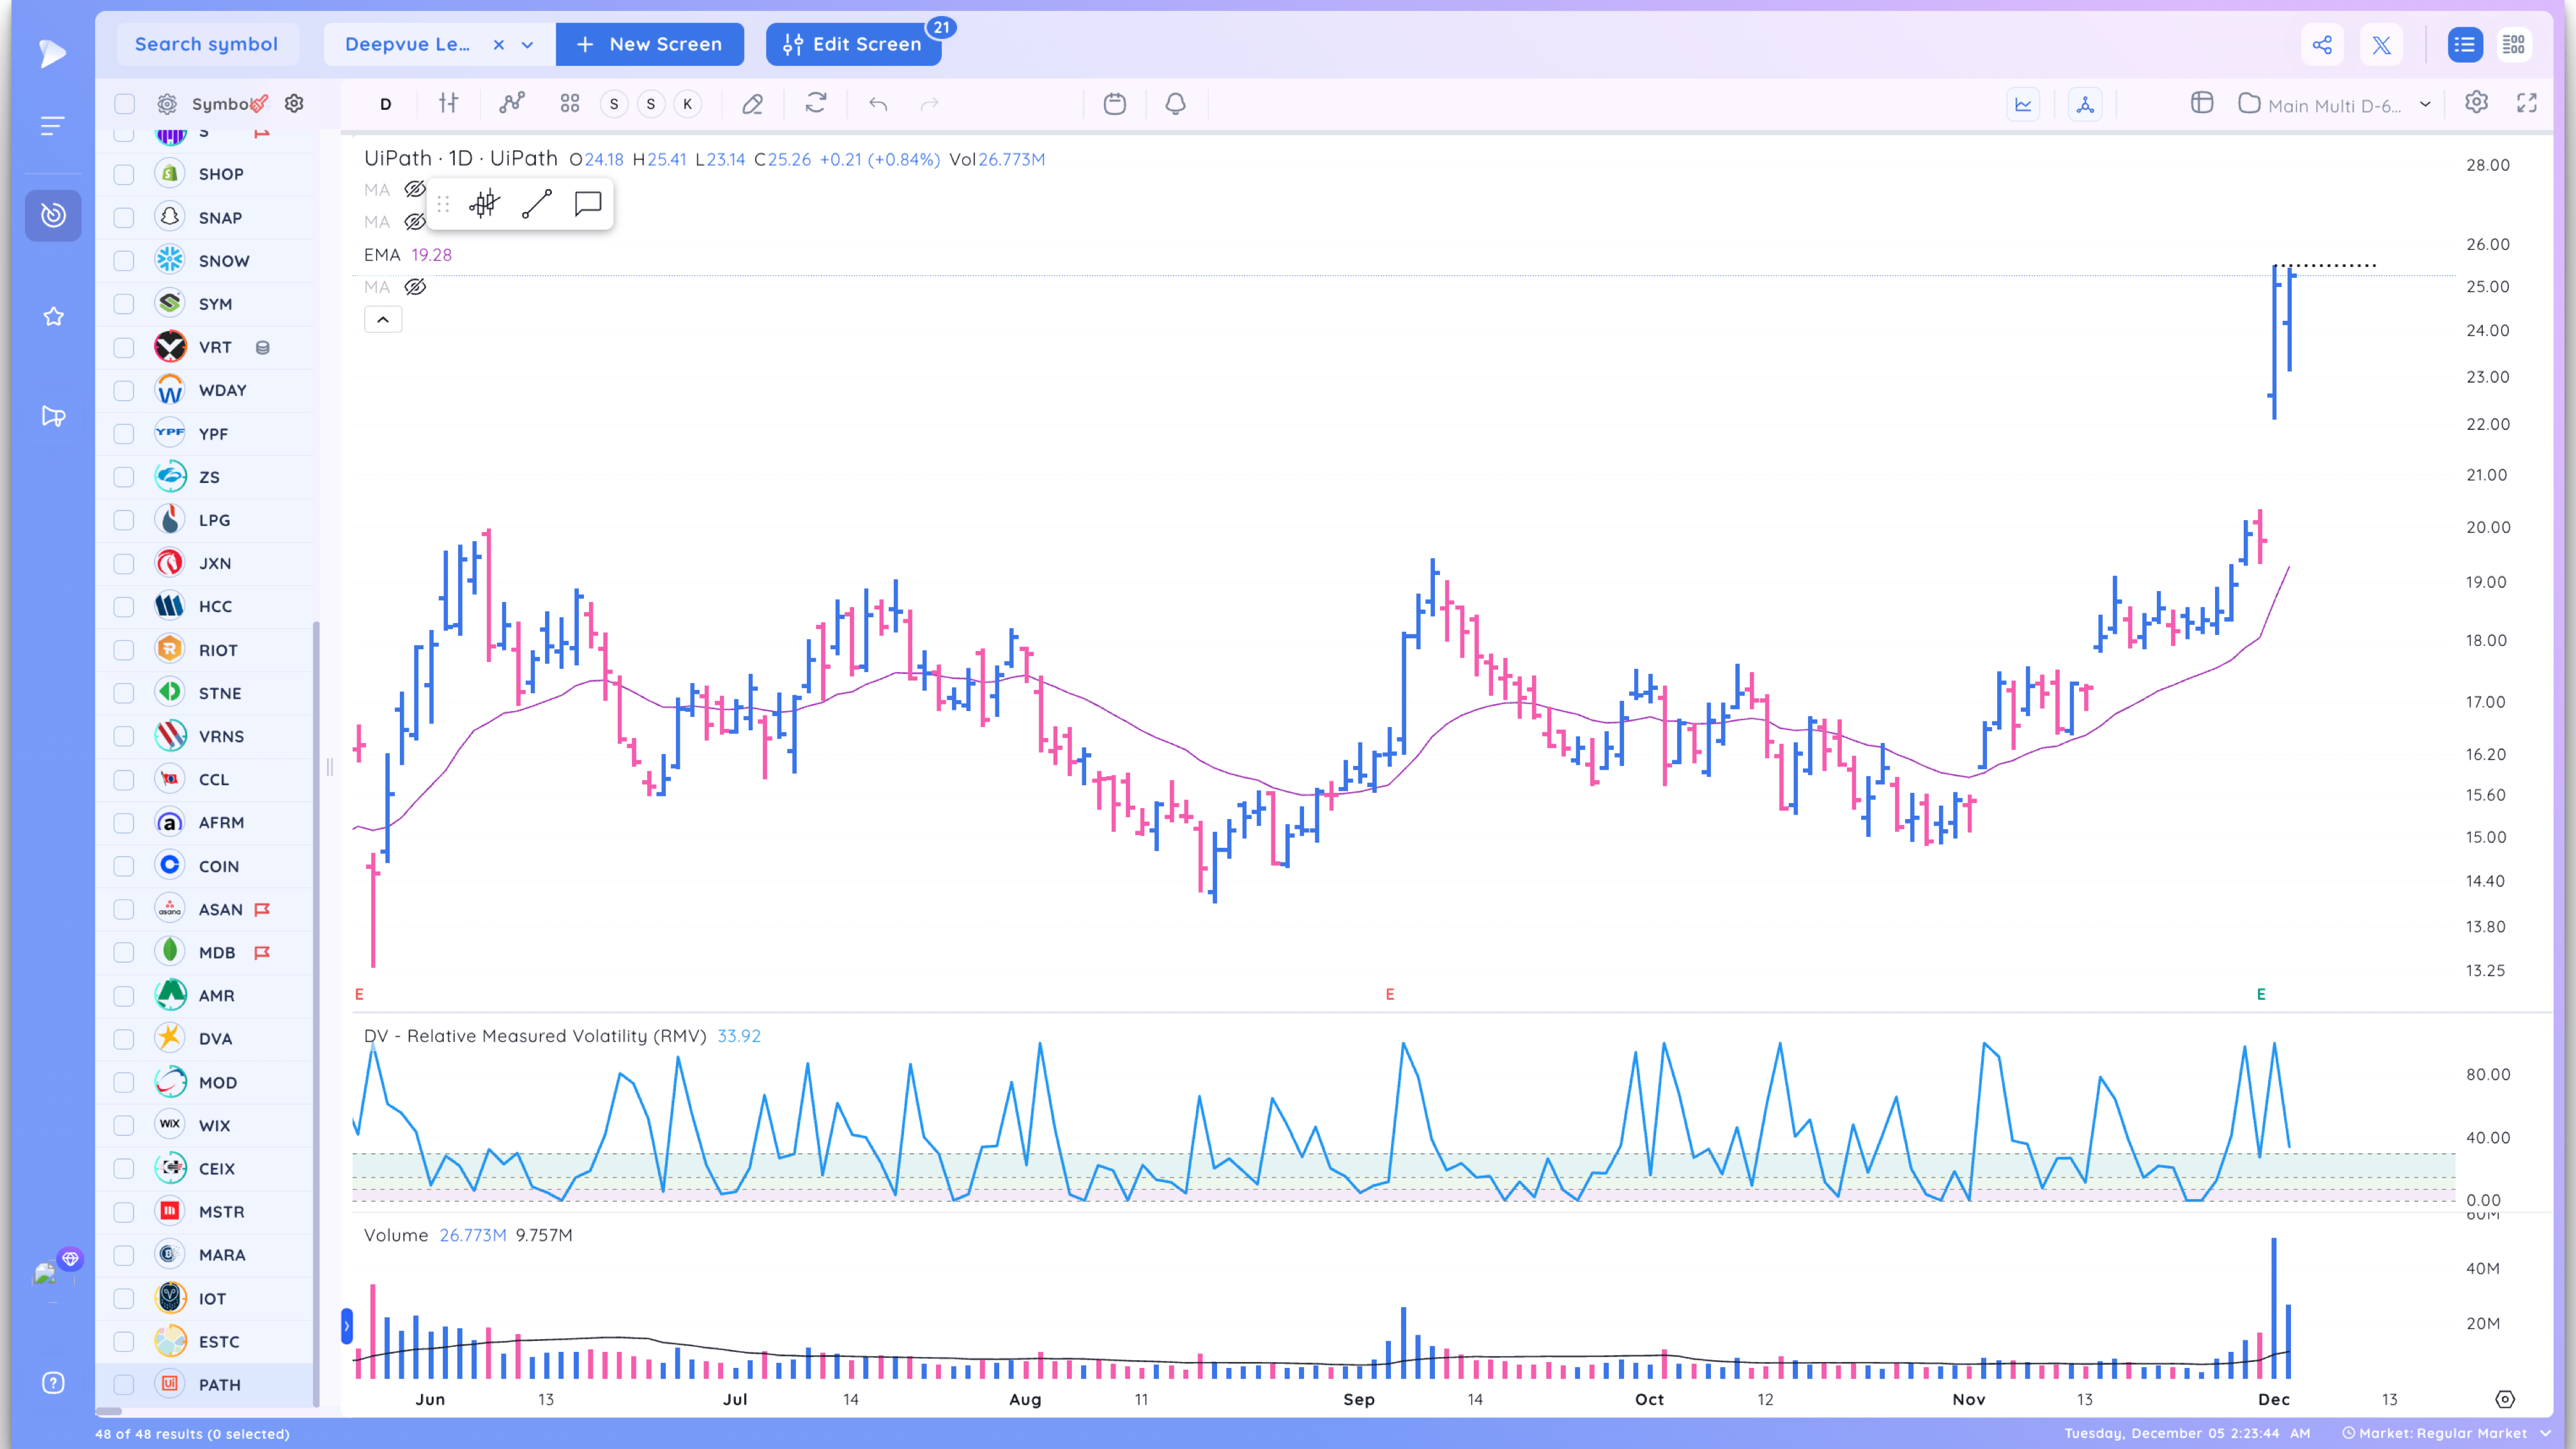
Task: Click the K shortcut button
Action: [x=688, y=104]
